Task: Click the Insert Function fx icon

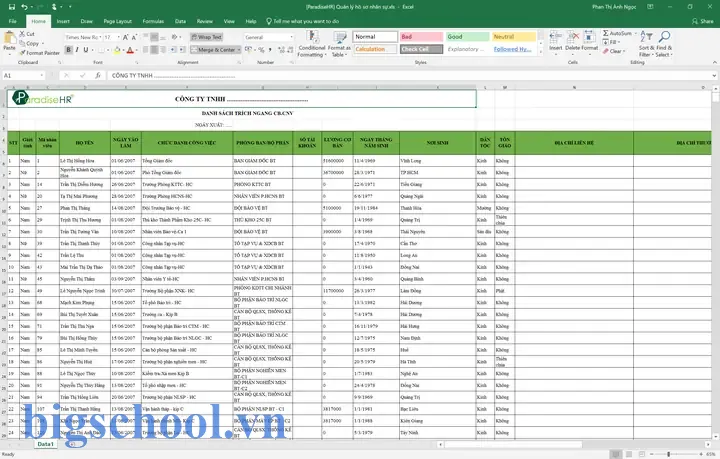Action: pos(98,75)
